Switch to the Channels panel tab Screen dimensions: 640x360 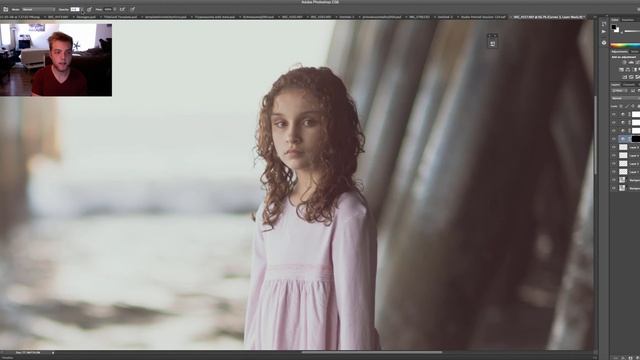click(628, 85)
